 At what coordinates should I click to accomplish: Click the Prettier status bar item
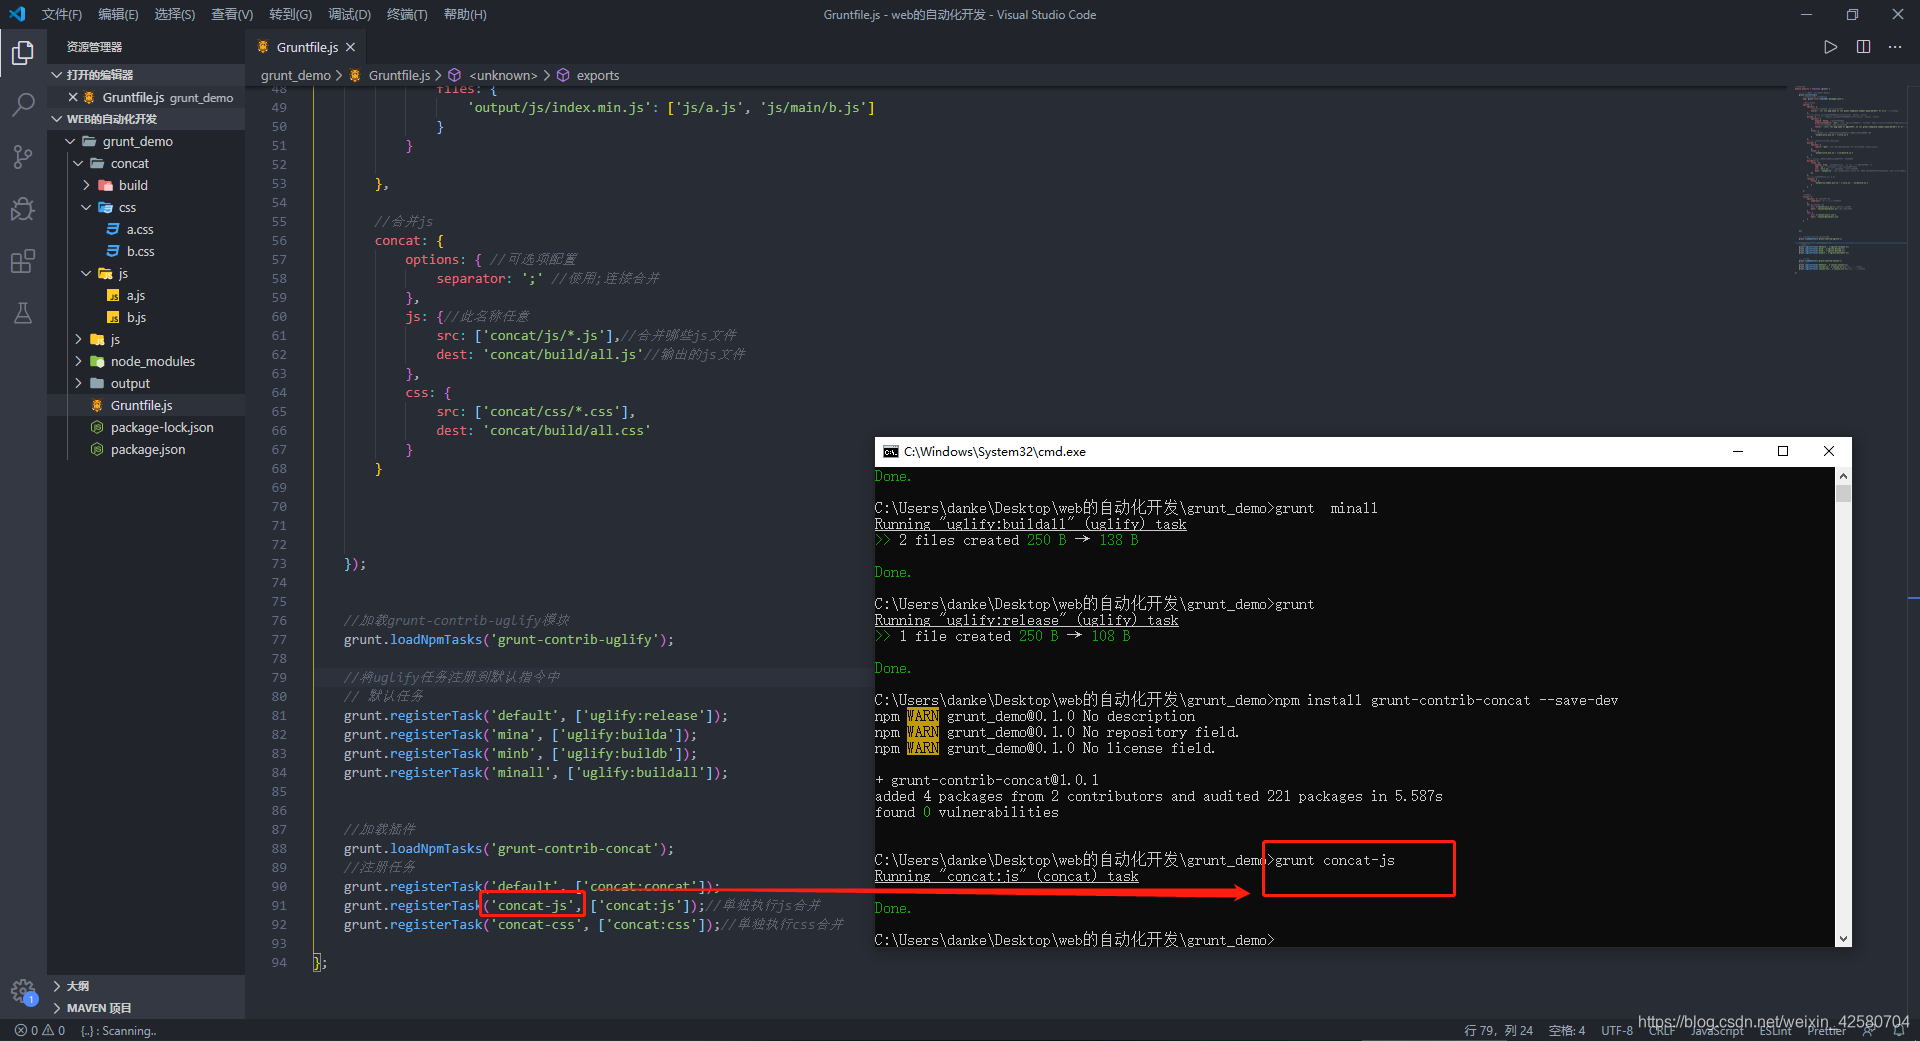pos(1826,1030)
